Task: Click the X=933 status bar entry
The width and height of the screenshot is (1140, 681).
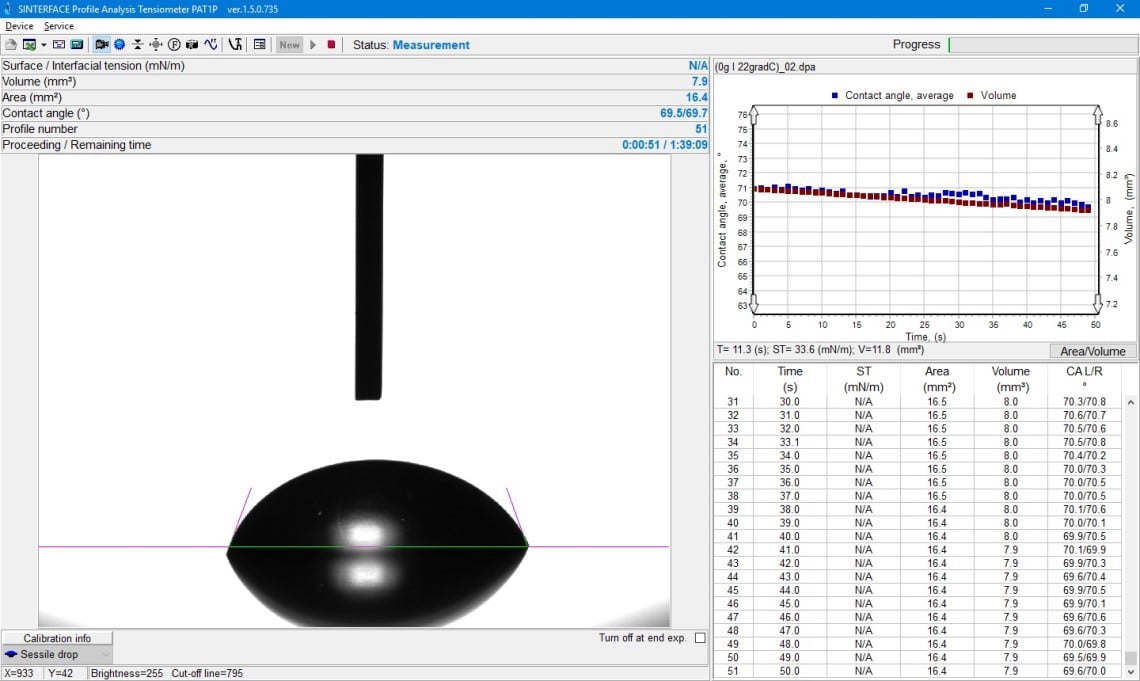Action: click(x=19, y=673)
